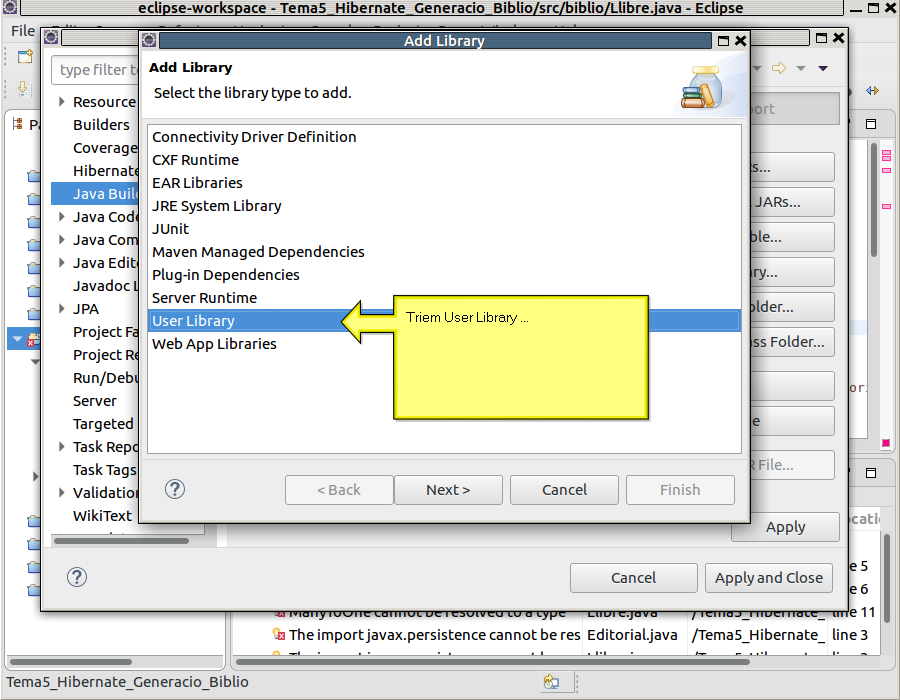Image resolution: width=900 pixels, height=700 pixels.
Task: Expand the JPA tree node
Action: [x=62, y=309]
